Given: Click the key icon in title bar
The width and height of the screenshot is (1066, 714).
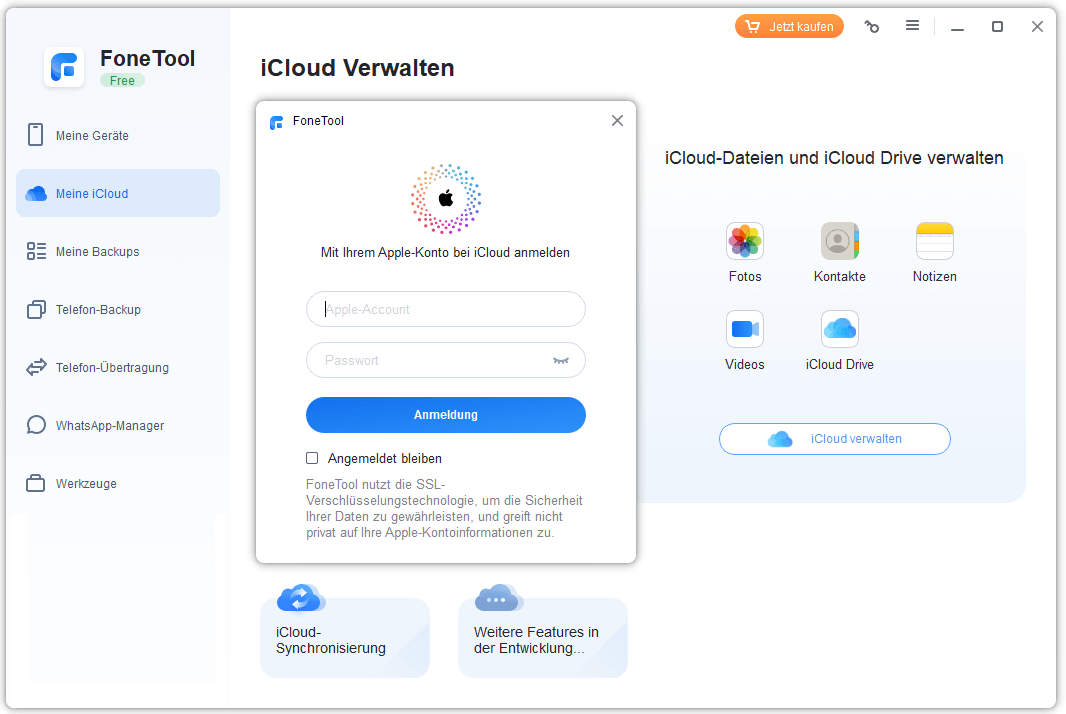Looking at the screenshot, I should click(x=872, y=27).
